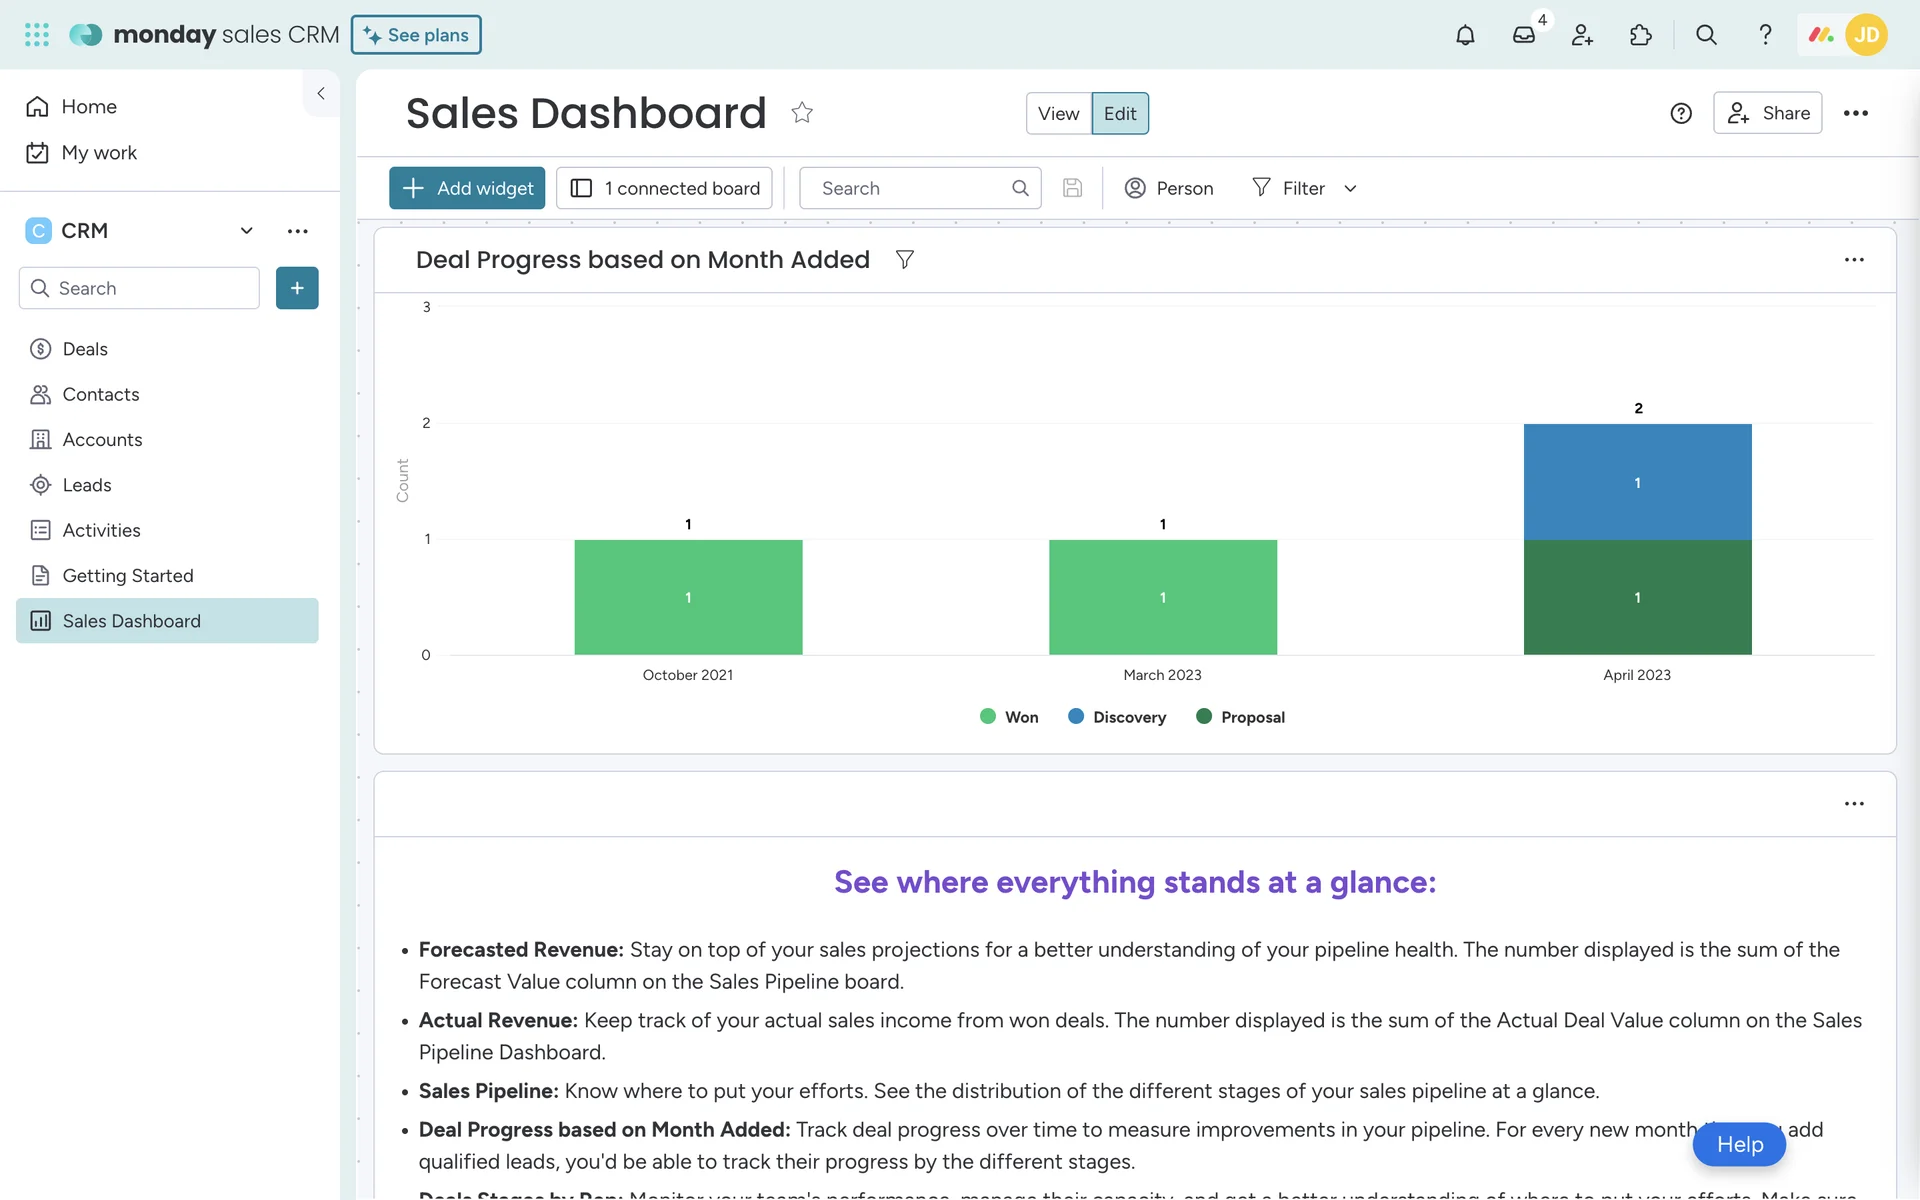Open Leads in the sidebar
The height and width of the screenshot is (1200, 1920).
87,485
